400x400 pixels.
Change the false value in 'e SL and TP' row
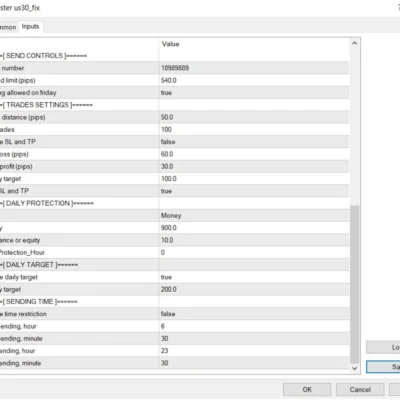(168, 142)
